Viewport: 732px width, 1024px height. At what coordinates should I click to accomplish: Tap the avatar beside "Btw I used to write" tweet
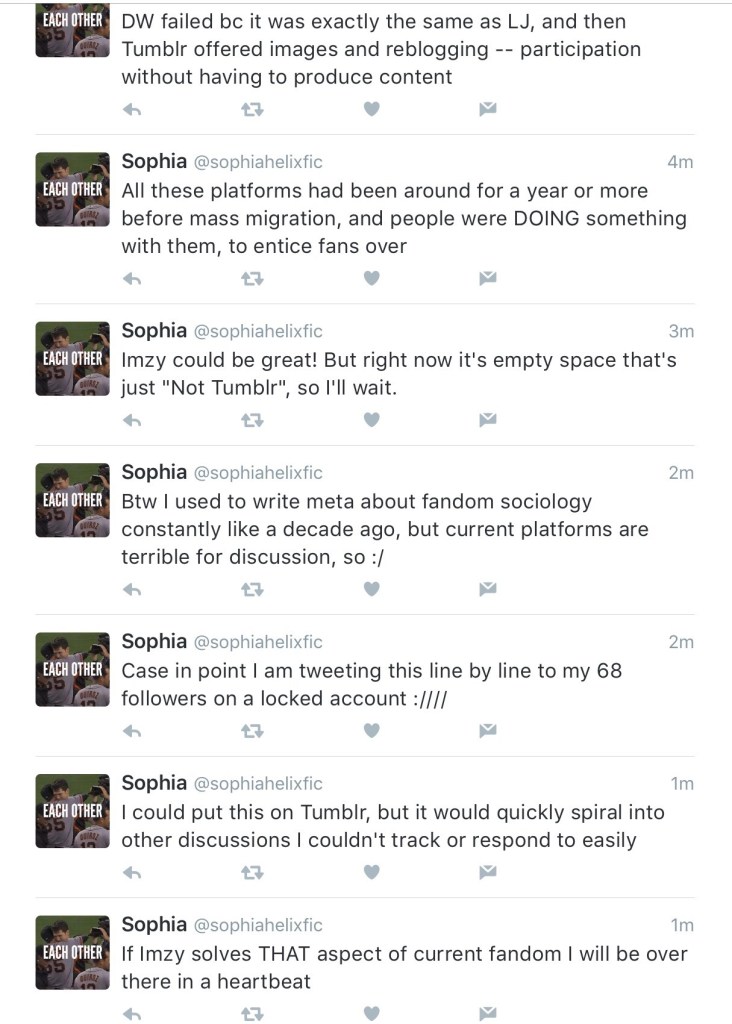[x=73, y=500]
